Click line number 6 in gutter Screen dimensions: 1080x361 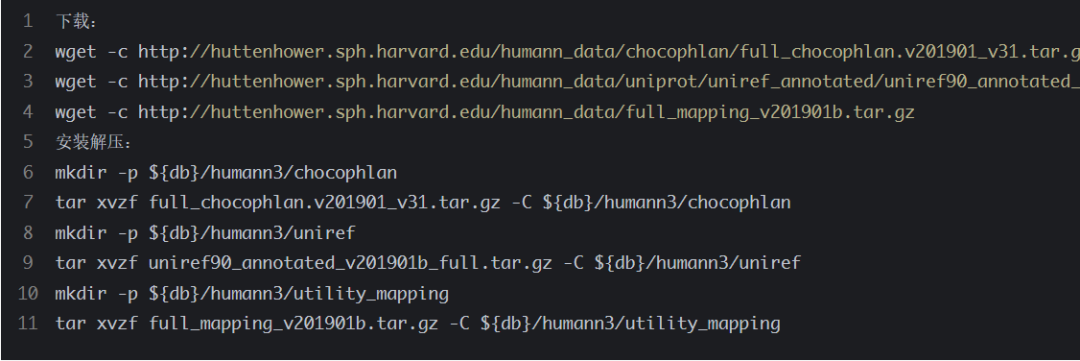coord(28,172)
